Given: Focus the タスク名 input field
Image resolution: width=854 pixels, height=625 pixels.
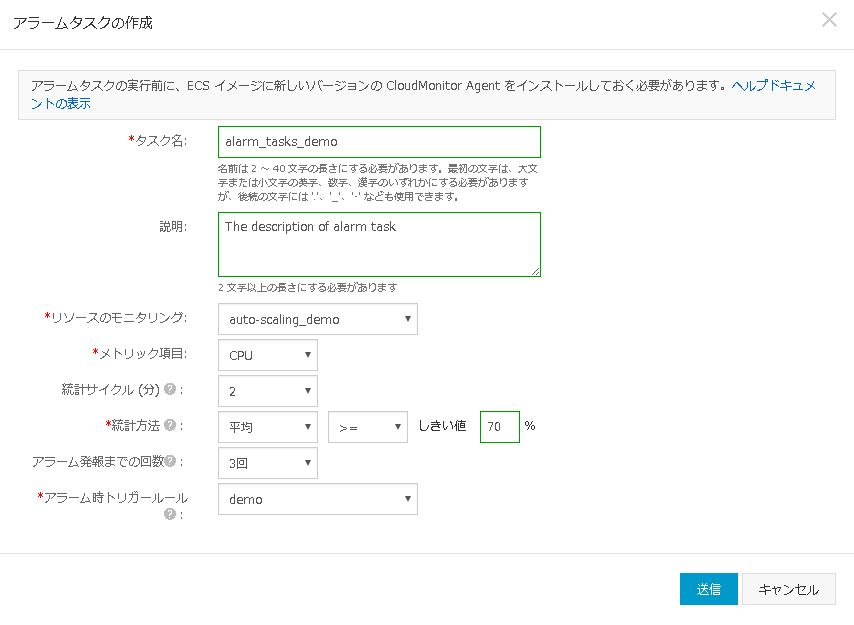Looking at the screenshot, I should (x=379, y=141).
